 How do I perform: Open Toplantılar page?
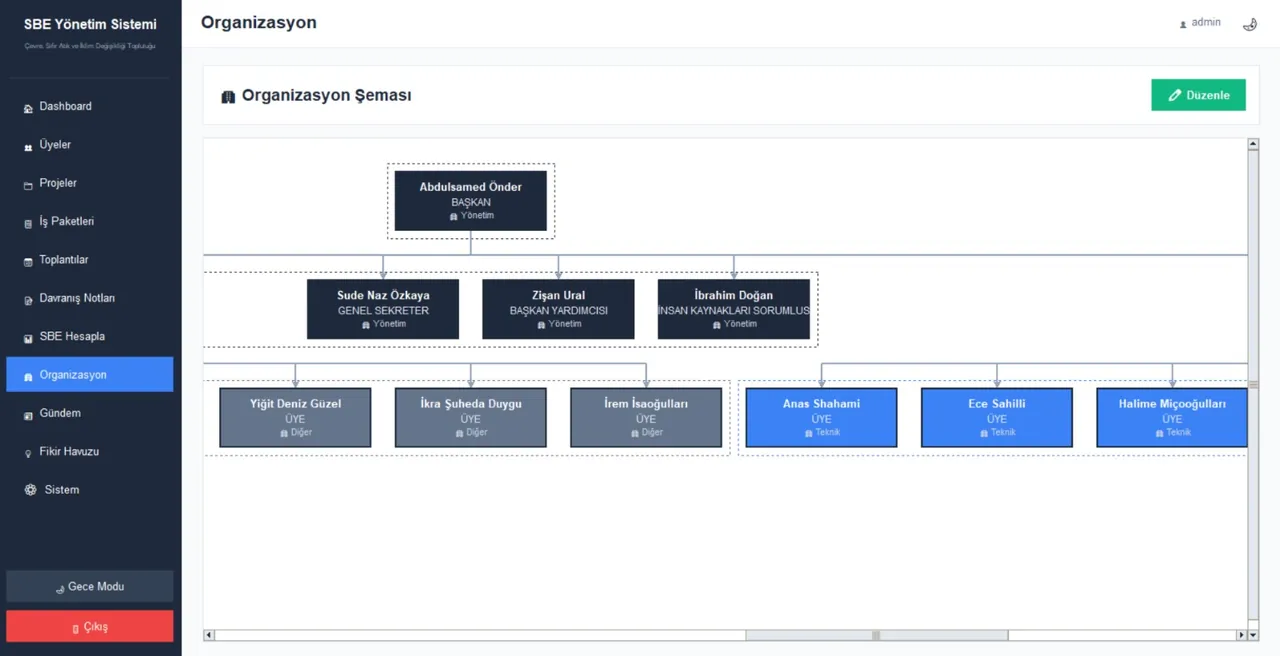(89, 260)
